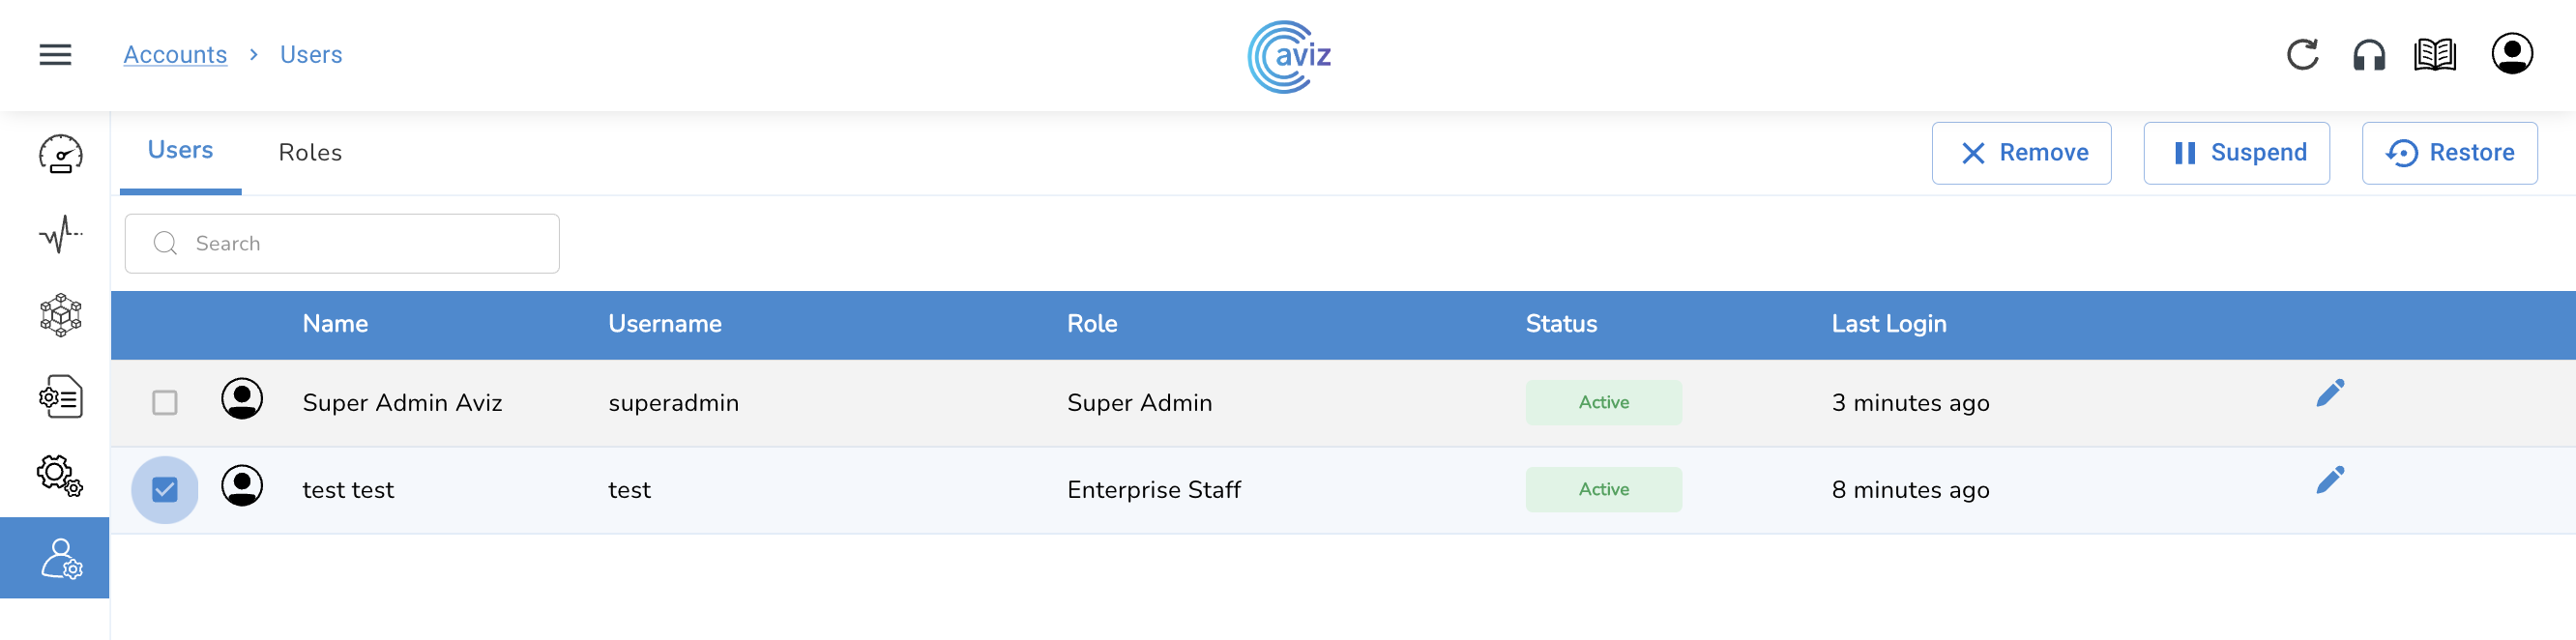Open the settings gears sidebar icon
Viewport: 2576px width, 640px height.
coord(60,476)
